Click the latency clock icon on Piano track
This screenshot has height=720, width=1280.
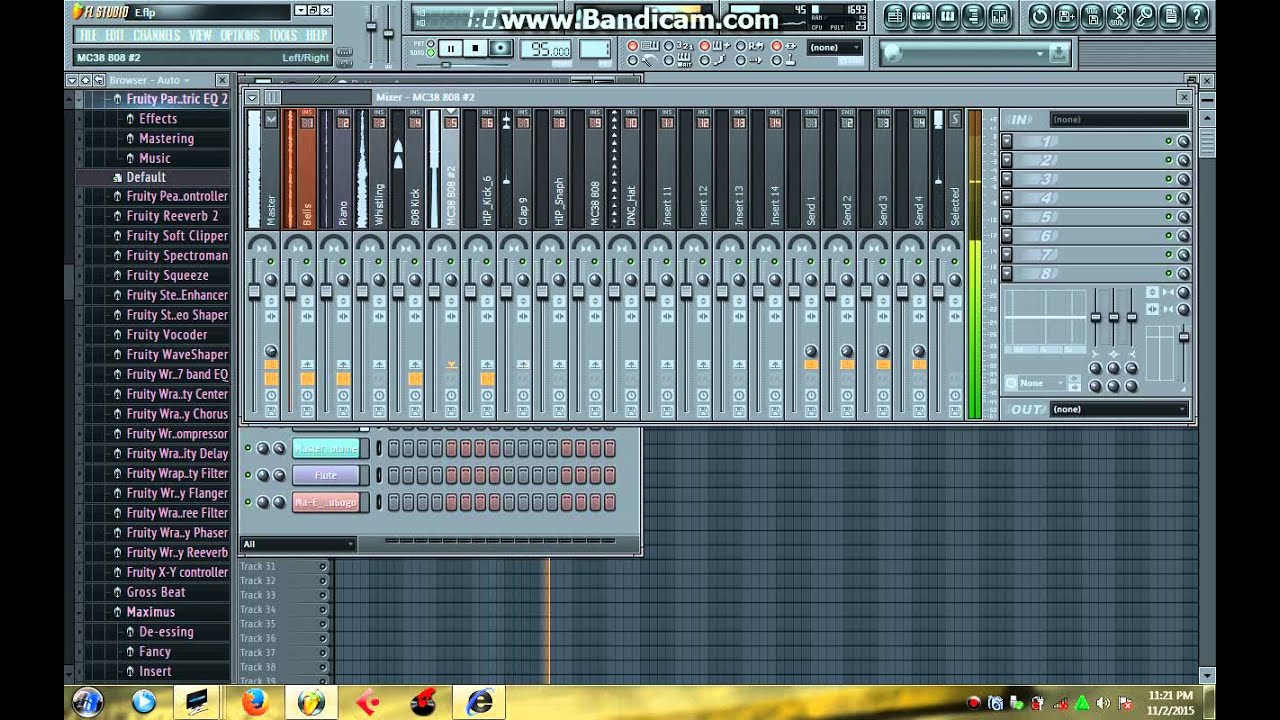(x=343, y=396)
